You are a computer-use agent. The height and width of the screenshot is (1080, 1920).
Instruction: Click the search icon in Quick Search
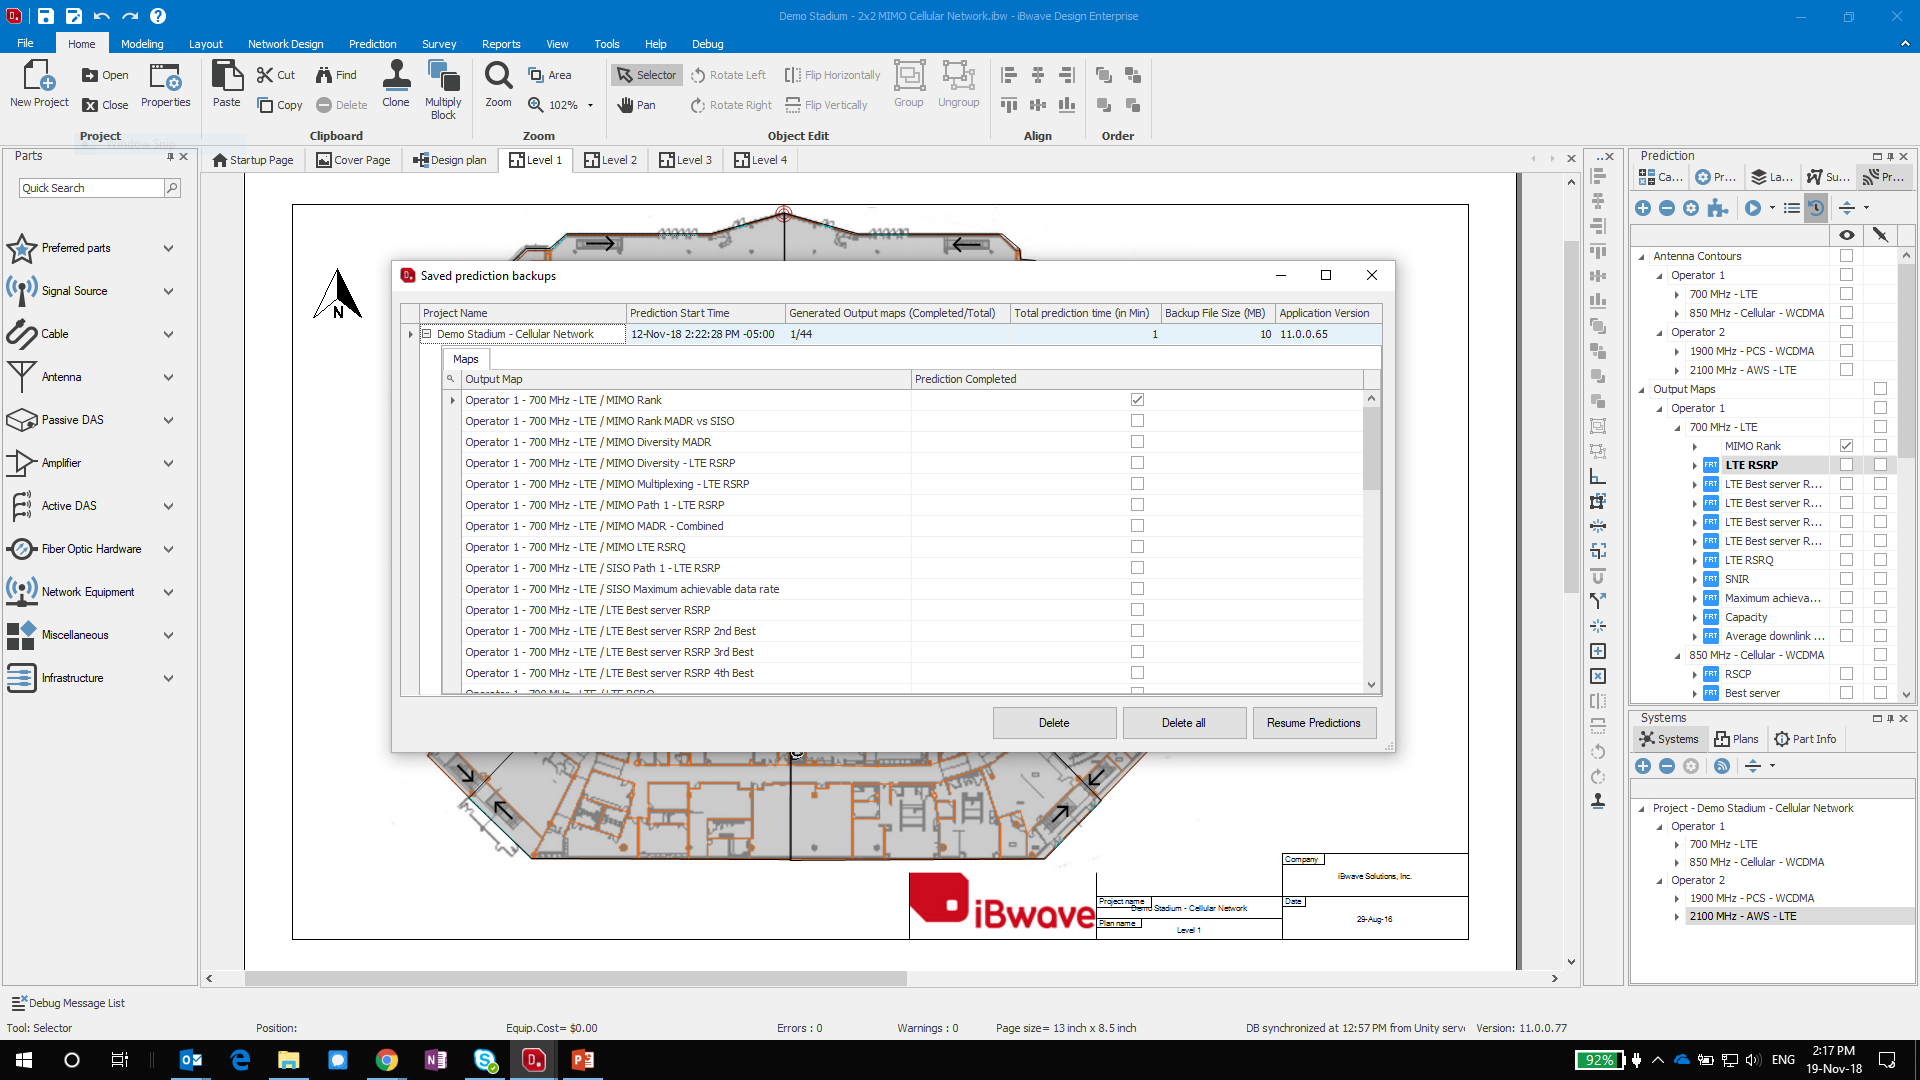point(172,188)
